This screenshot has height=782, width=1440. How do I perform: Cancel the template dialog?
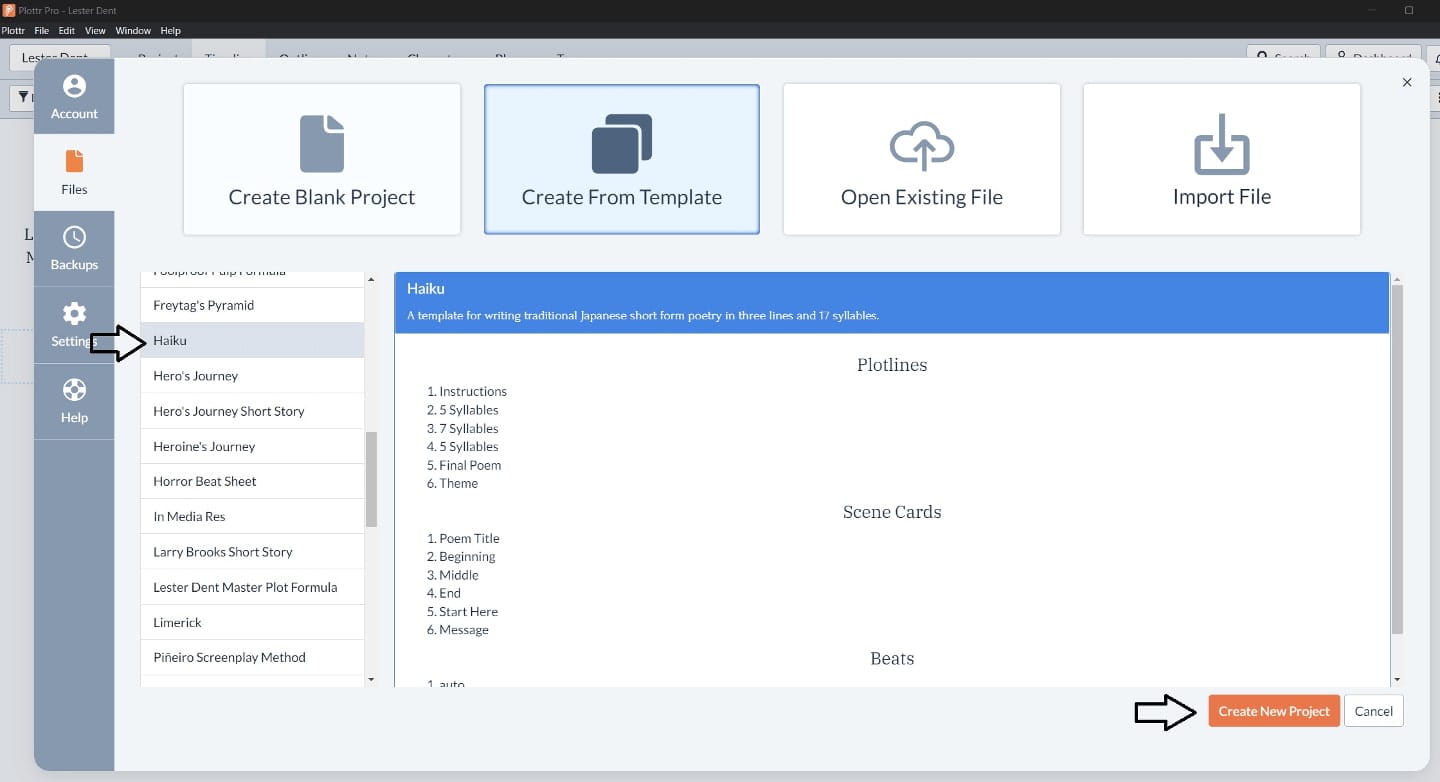click(x=1374, y=711)
